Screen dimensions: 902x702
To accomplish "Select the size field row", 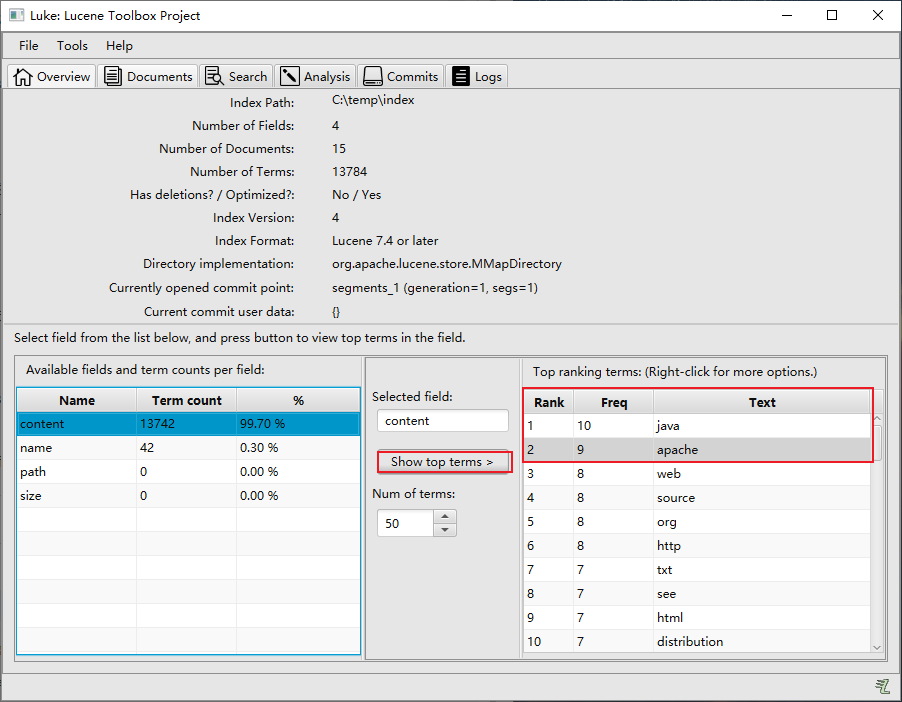I will [189, 495].
